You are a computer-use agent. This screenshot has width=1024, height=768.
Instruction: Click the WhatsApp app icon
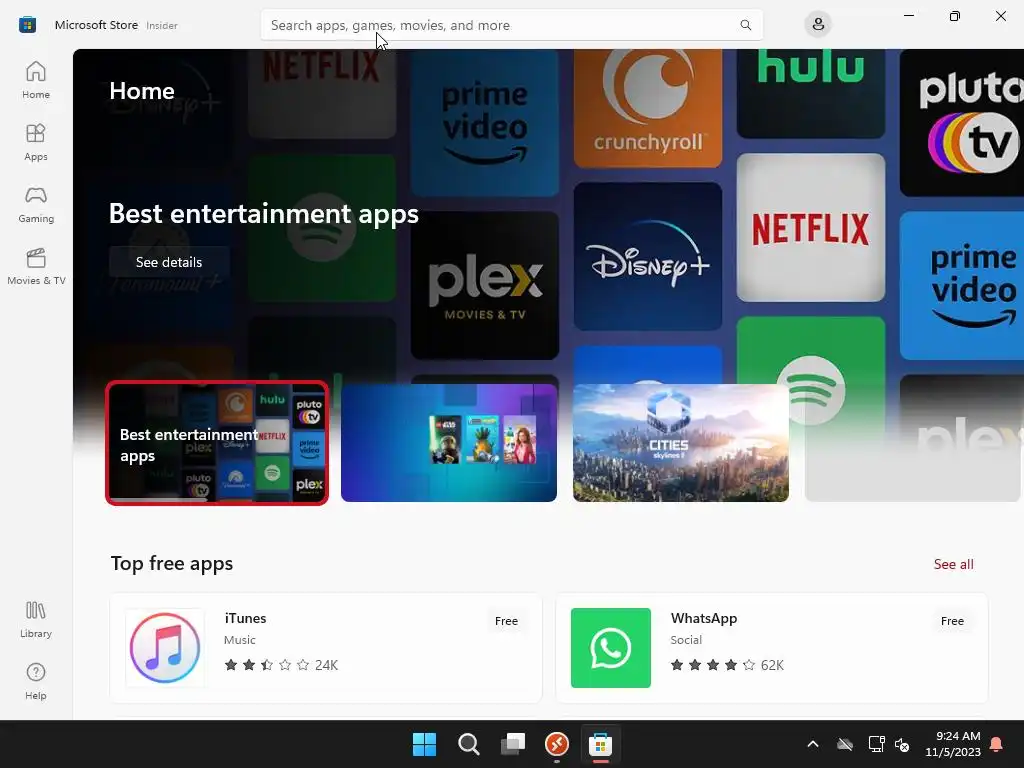[611, 648]
